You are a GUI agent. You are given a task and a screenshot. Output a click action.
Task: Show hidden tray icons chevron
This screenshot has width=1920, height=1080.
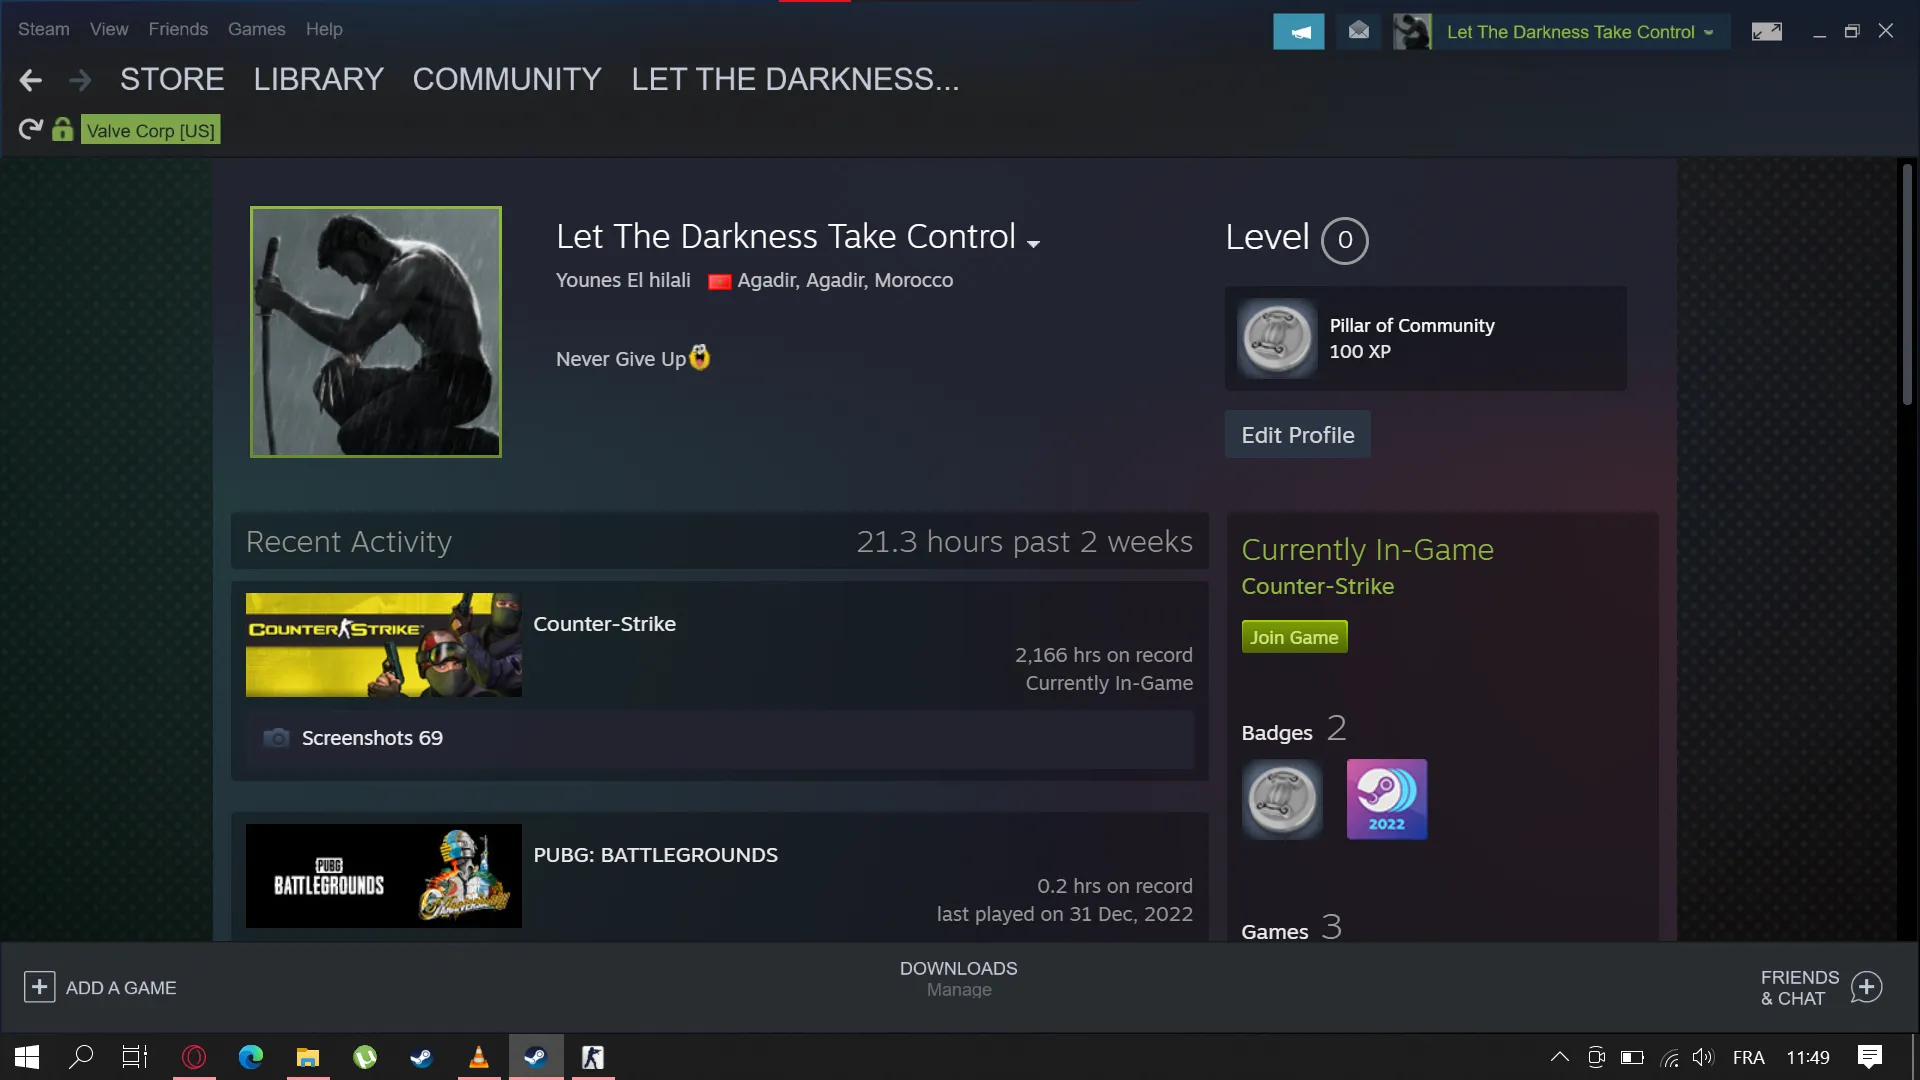[1559, 1057]
